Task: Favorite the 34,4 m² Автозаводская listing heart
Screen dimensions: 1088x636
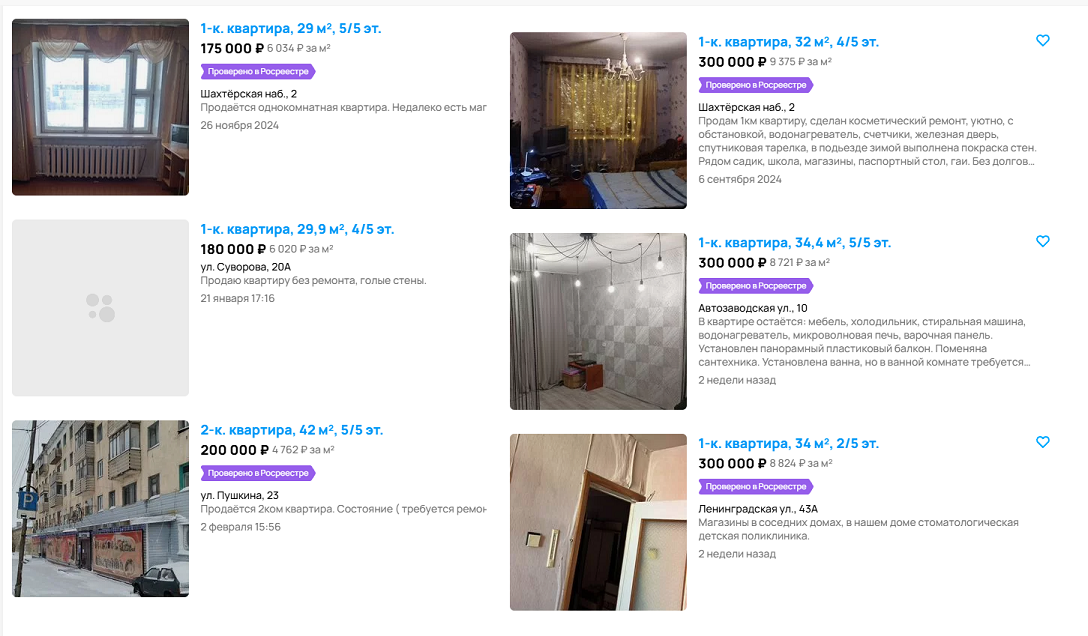Action: (x=1042, y=241)
